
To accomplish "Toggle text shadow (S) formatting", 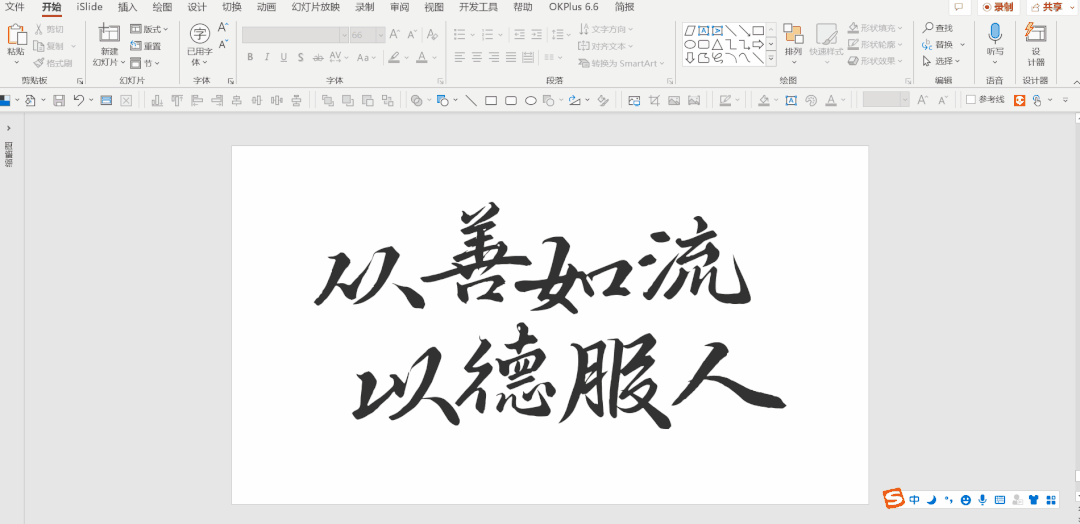I will point(300,57).
